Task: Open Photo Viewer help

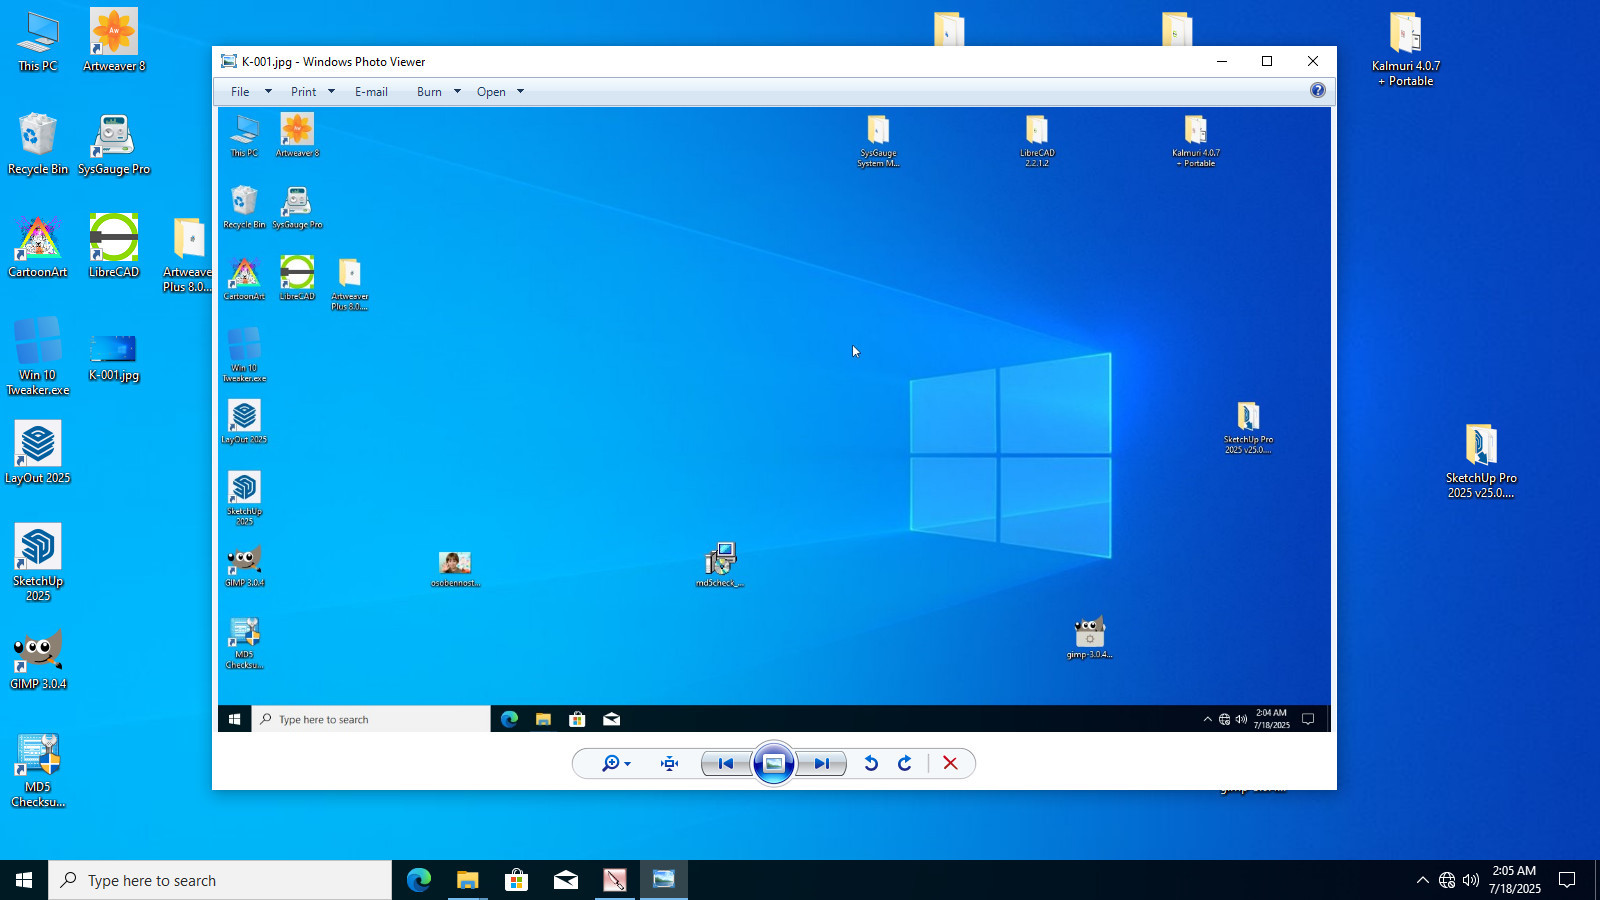Action: [x=1318, y=91]
